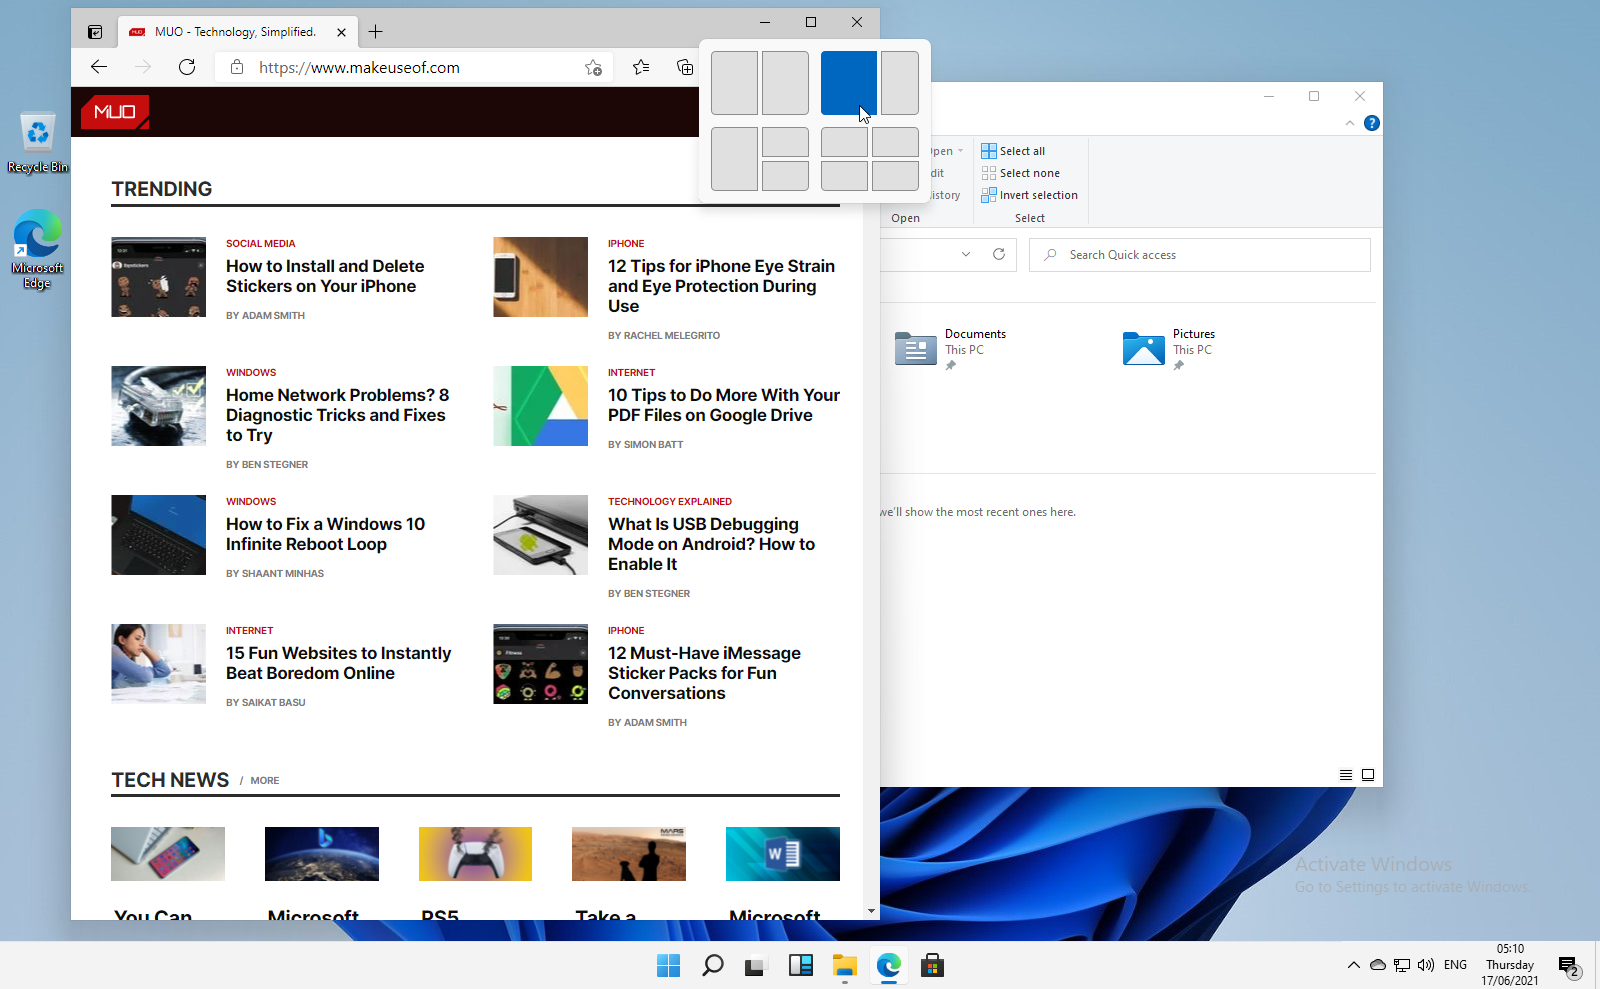This screenshot has width=1600, height=989.
Task: Click Select all in the ribbon
Action: coord(1021,151)
